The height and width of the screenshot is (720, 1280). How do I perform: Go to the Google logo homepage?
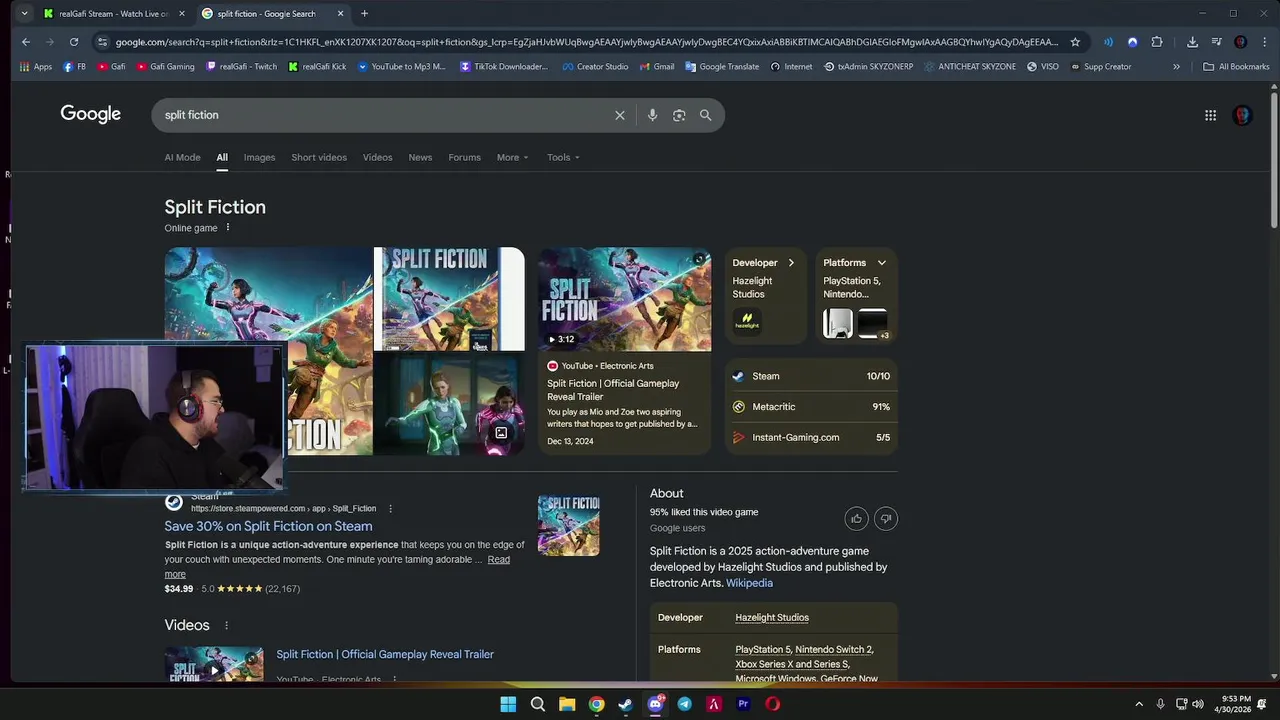click(90, 114)
